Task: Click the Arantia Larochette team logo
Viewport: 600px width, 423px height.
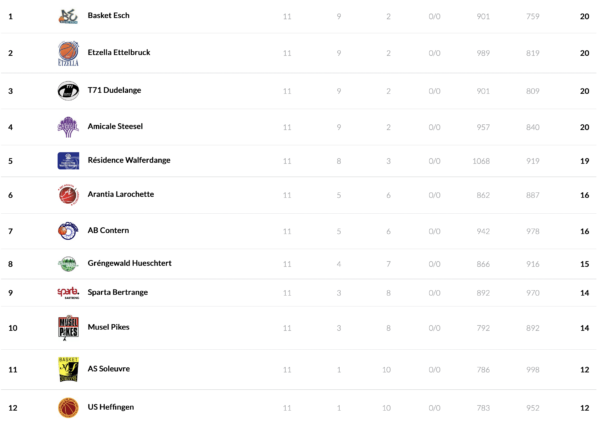Action: pos(68,194)
